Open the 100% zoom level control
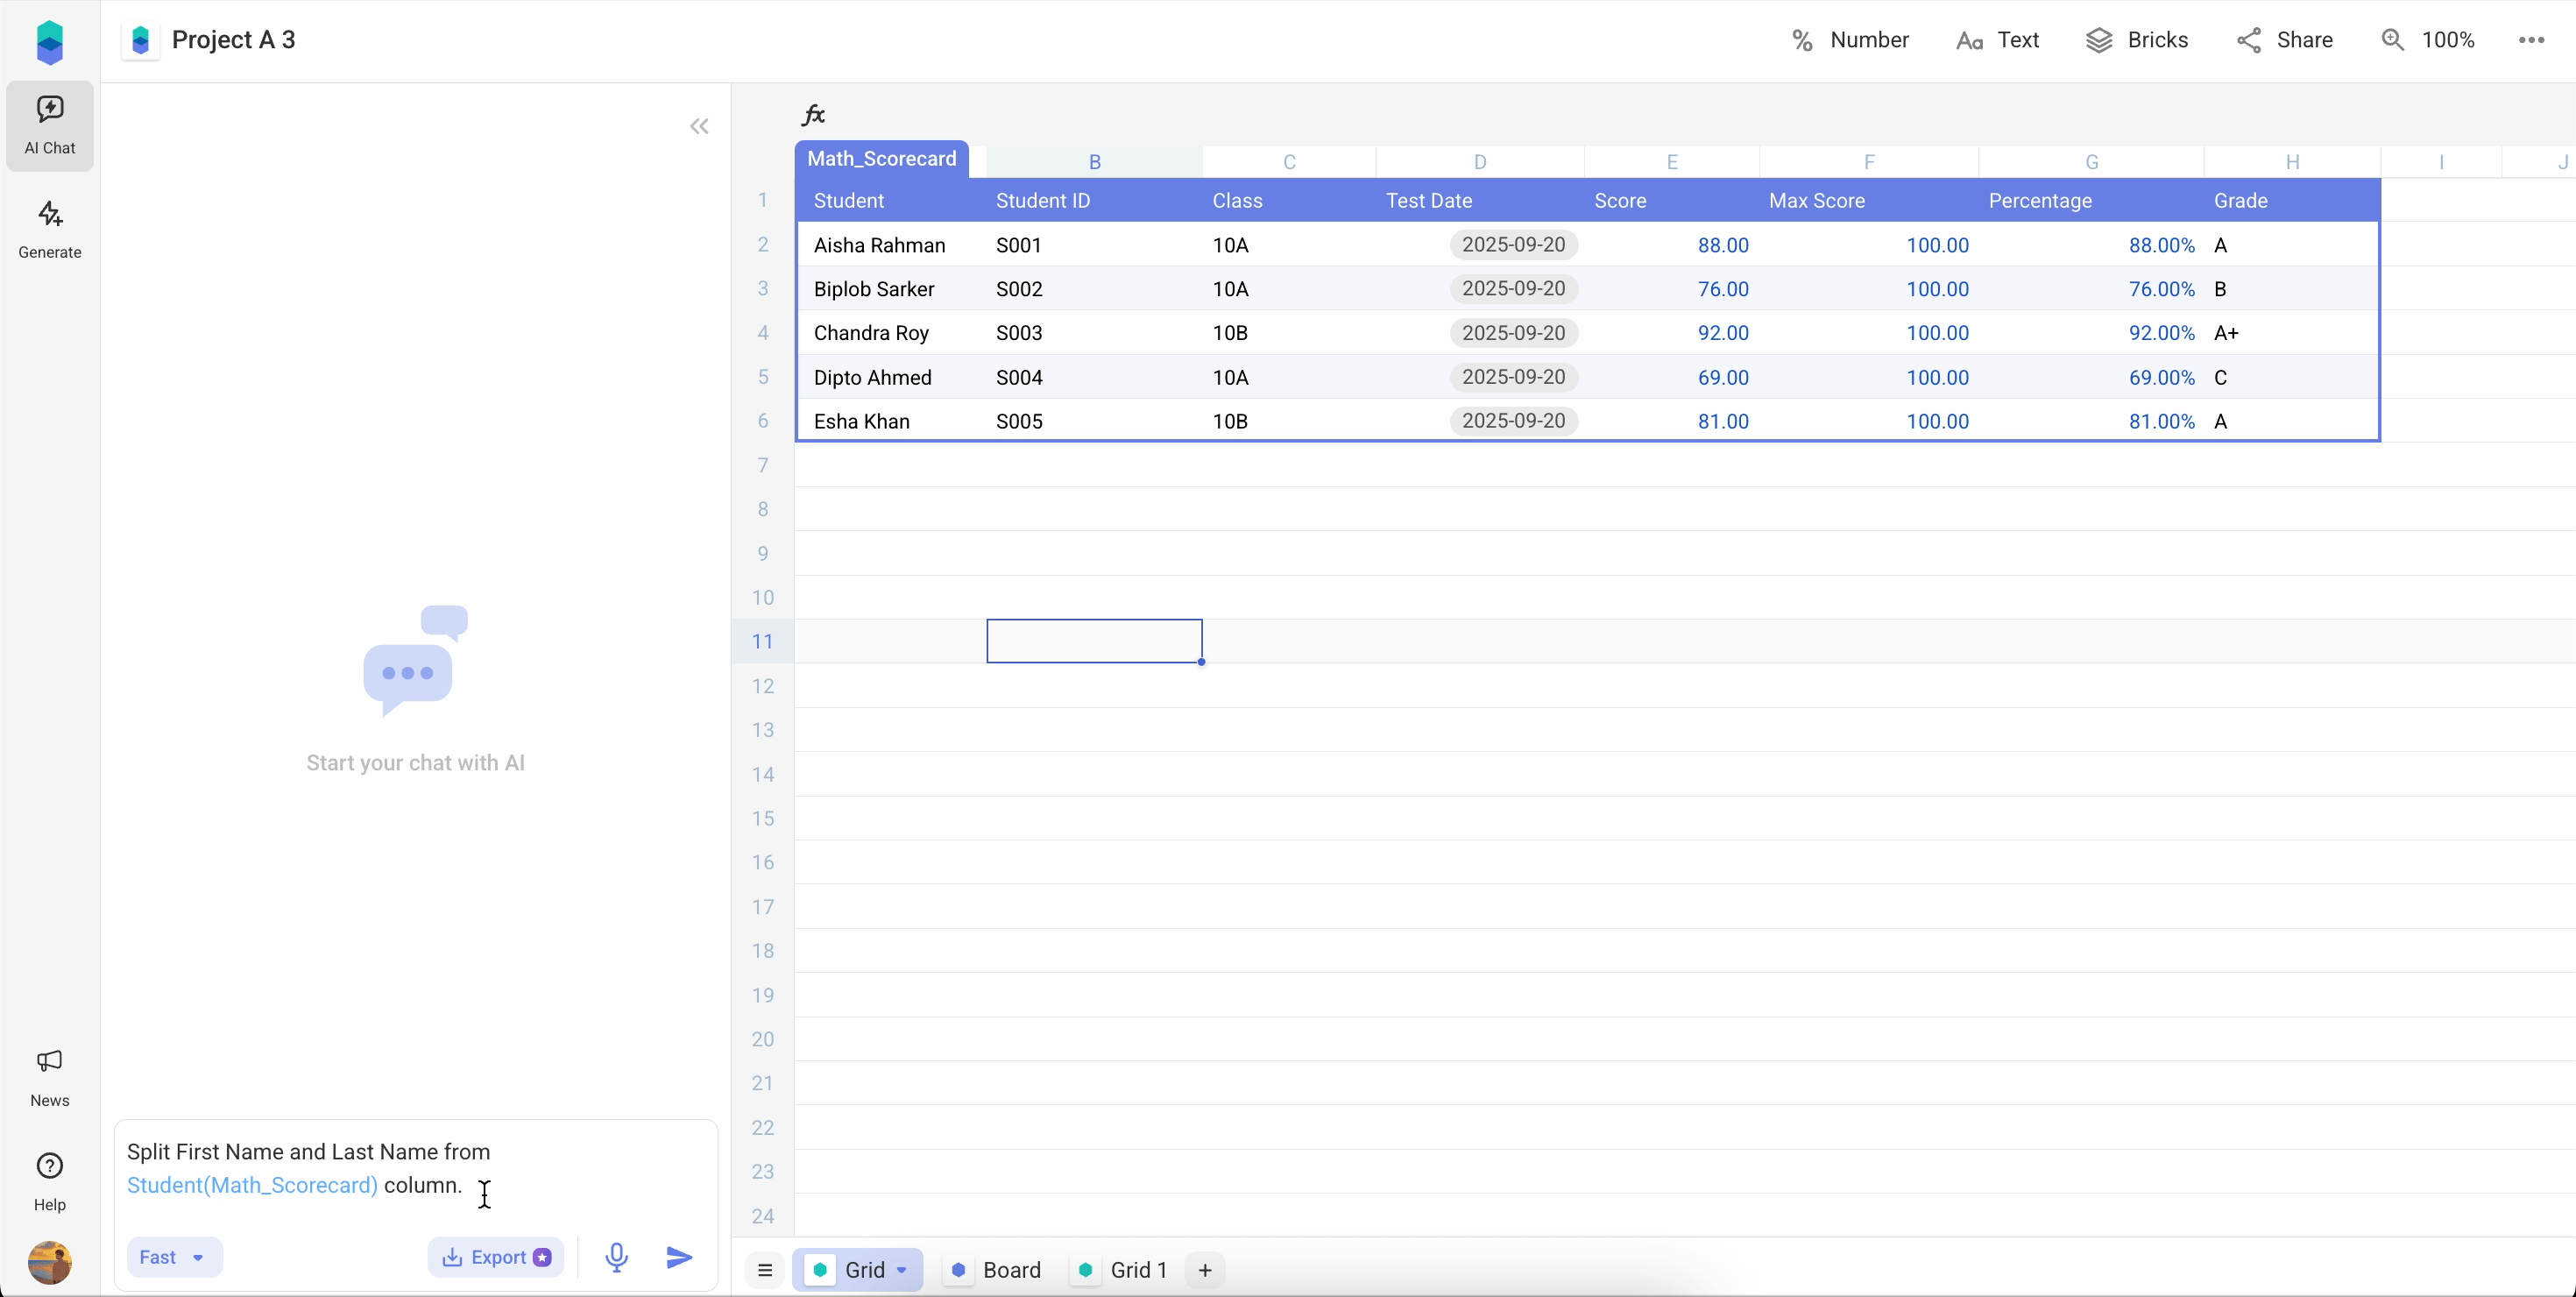Screen dimensions: 2576x1297 coord(2428,40)
